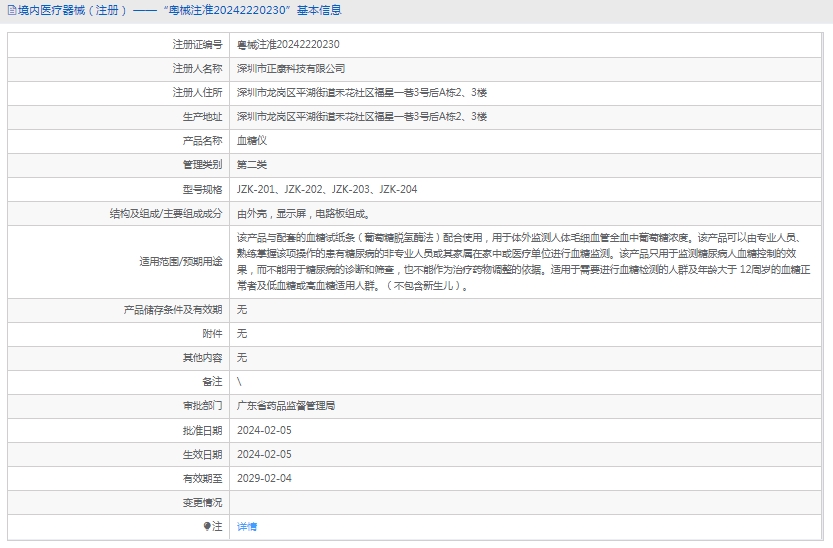
Task: Click the 适用范围/预期用途 row label
Action: [x=181, y=262]
